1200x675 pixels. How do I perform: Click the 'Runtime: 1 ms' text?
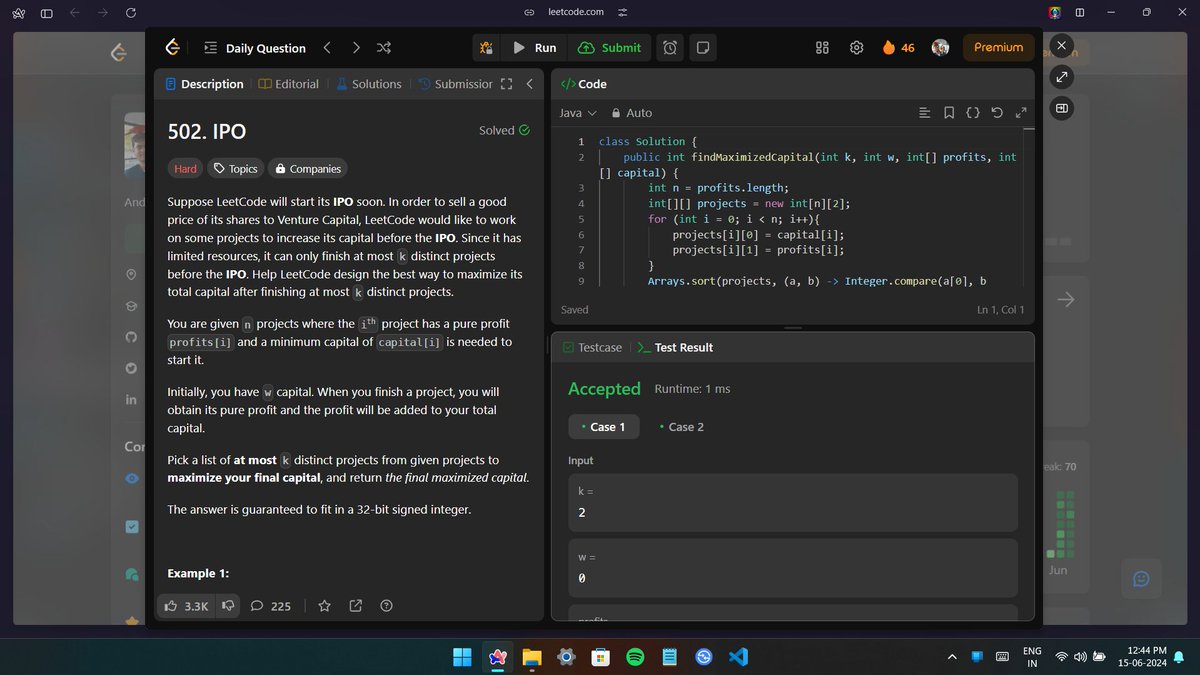[x=692, y=388]
